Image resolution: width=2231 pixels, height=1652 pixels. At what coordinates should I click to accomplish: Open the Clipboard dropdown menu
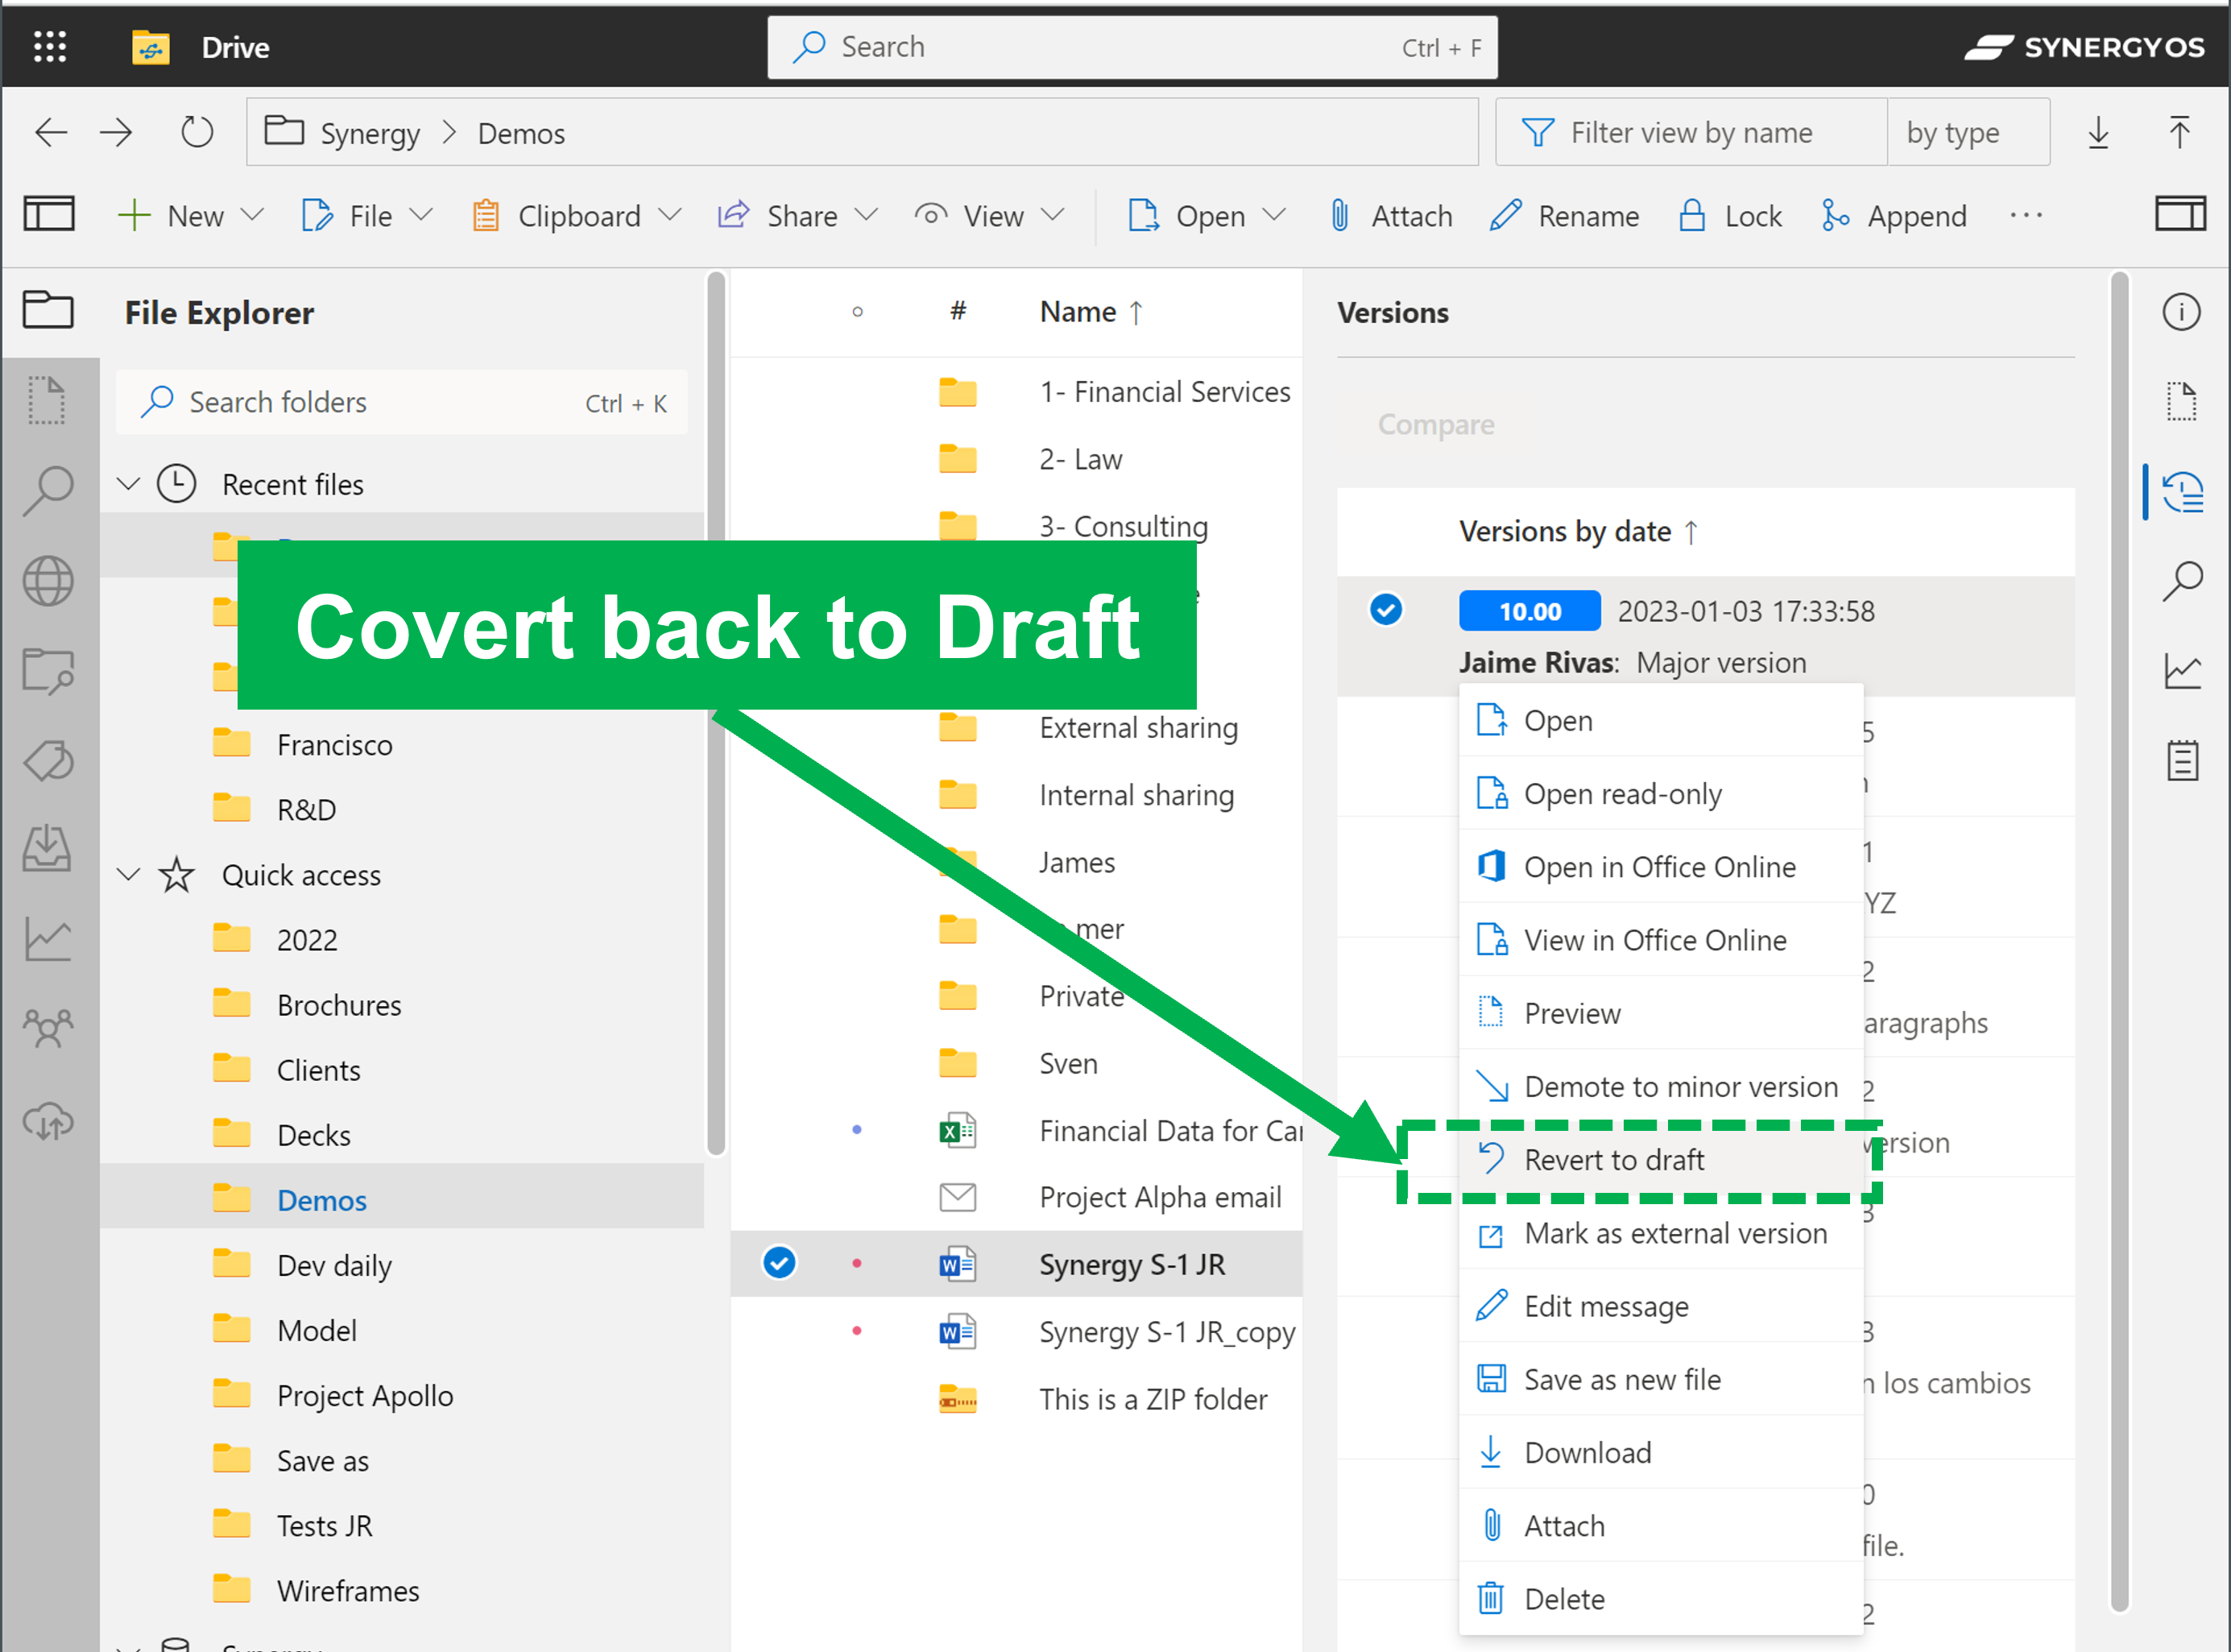576,215
